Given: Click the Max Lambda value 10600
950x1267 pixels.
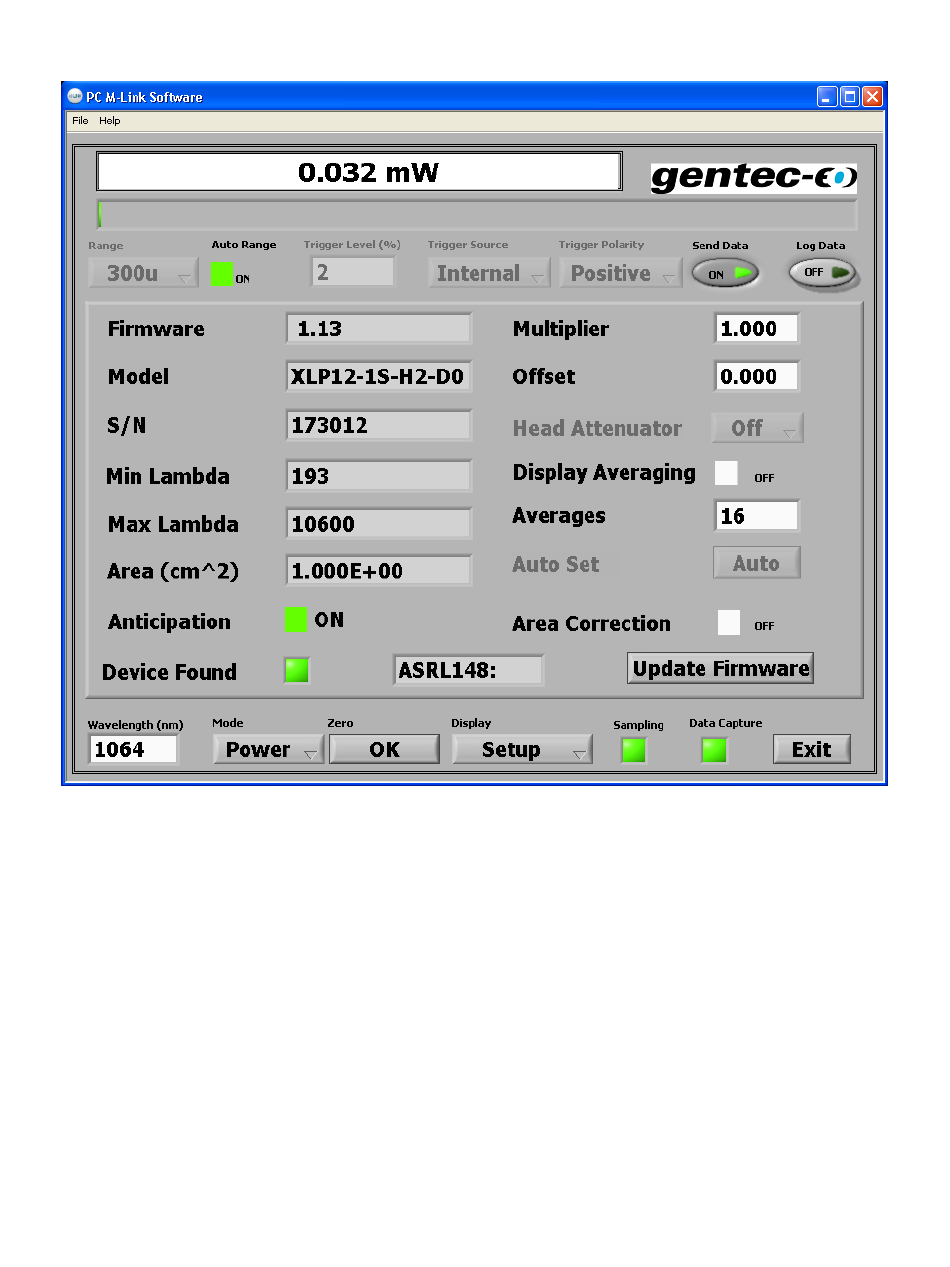Looking at the screenshot, I should click(x=378, y=524).
